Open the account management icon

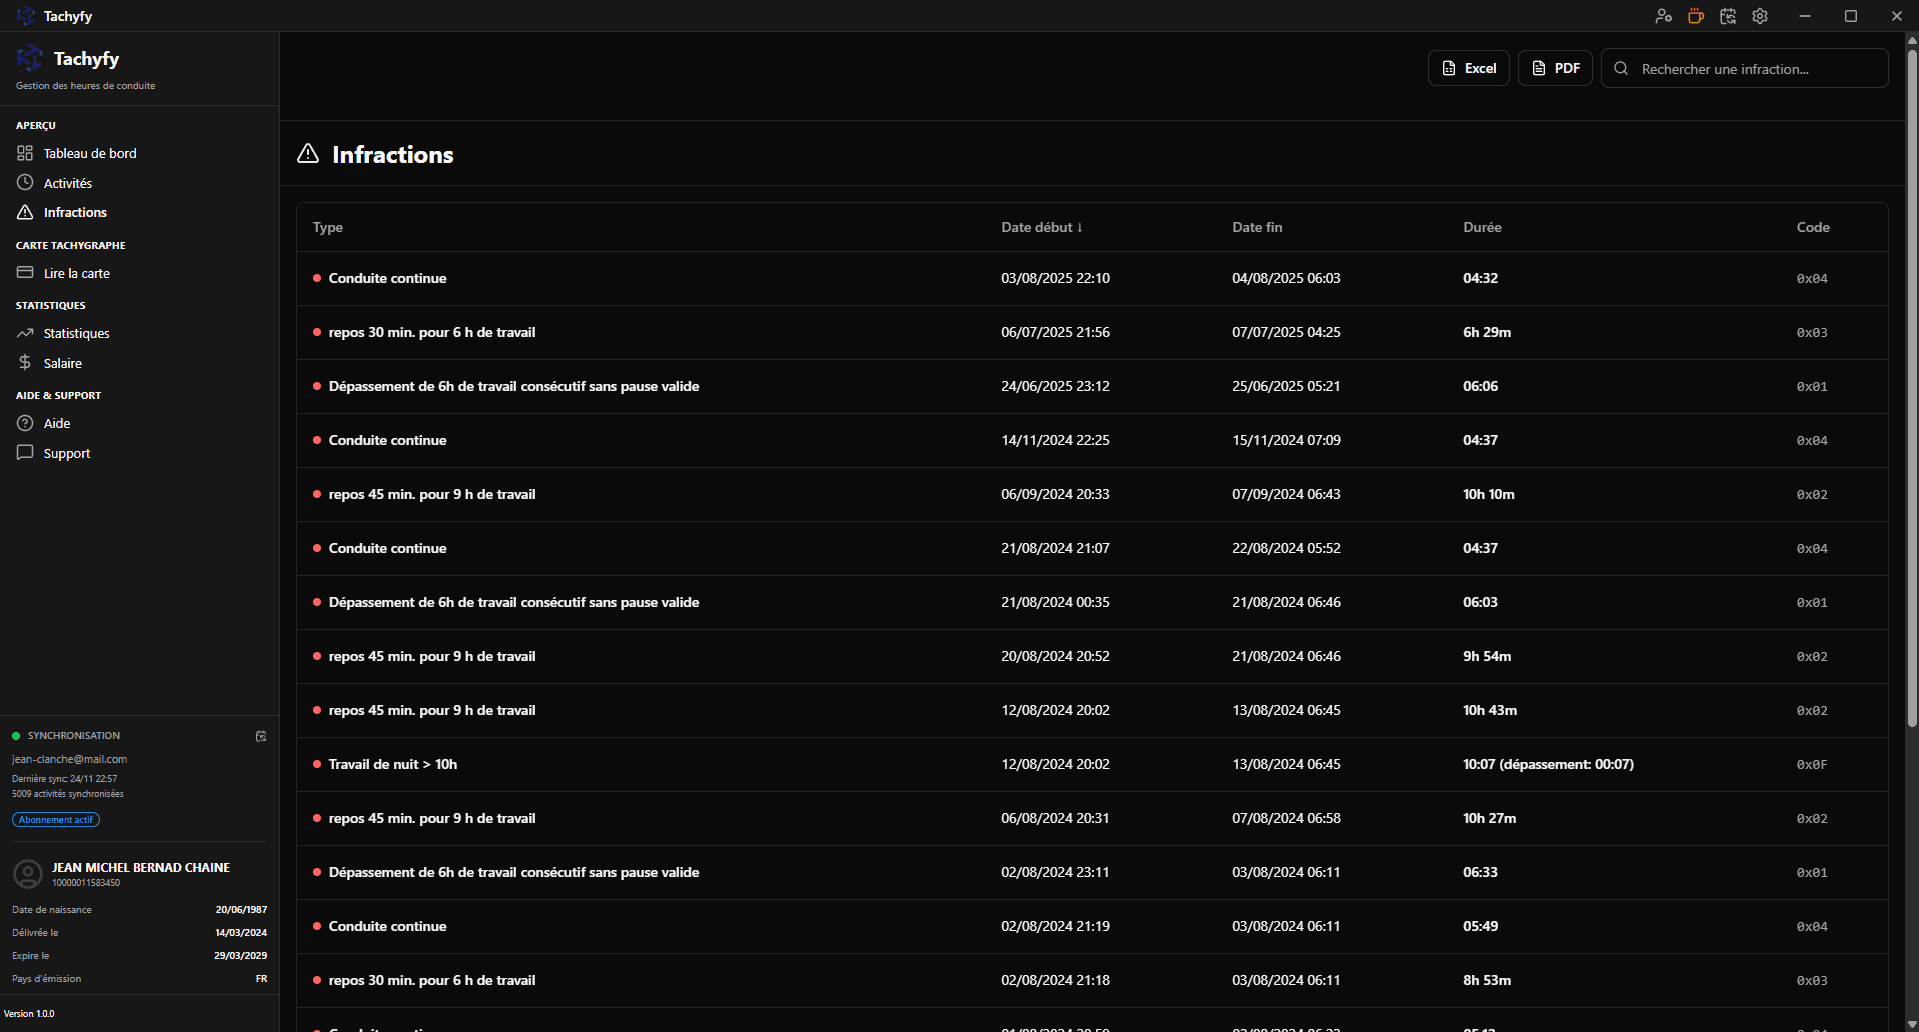1663,16
